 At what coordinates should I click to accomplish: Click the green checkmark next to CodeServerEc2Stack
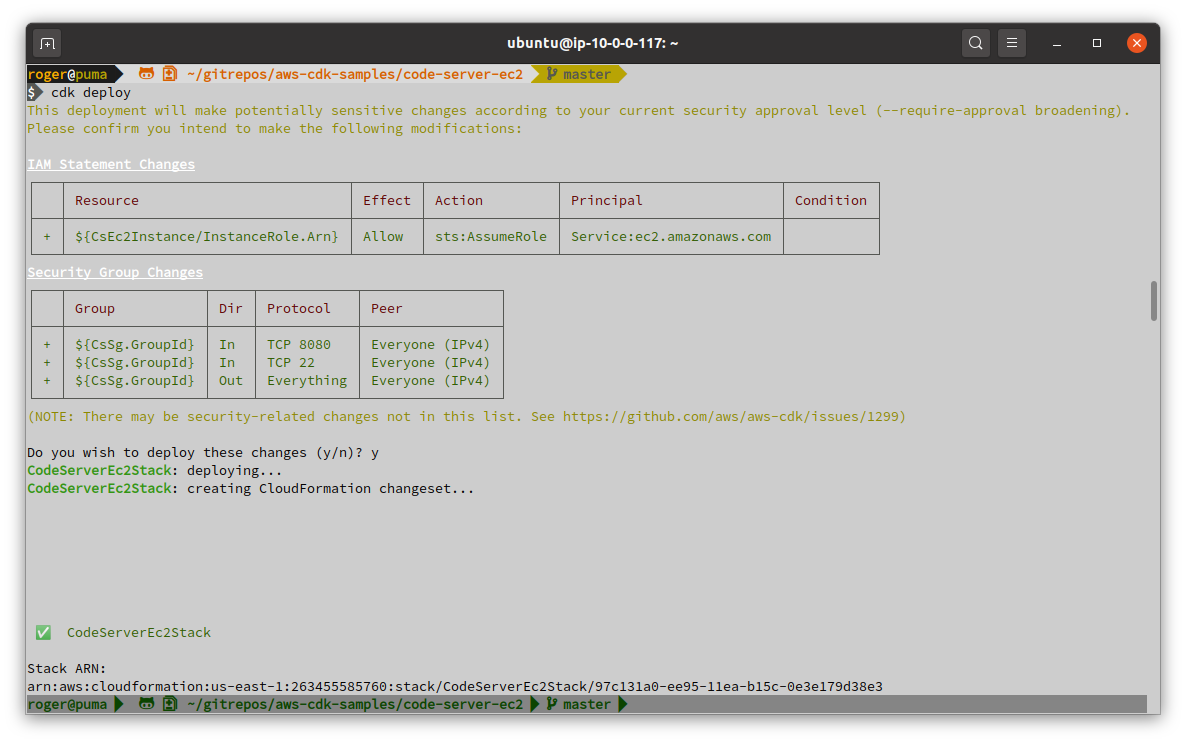tap(43, 633)
